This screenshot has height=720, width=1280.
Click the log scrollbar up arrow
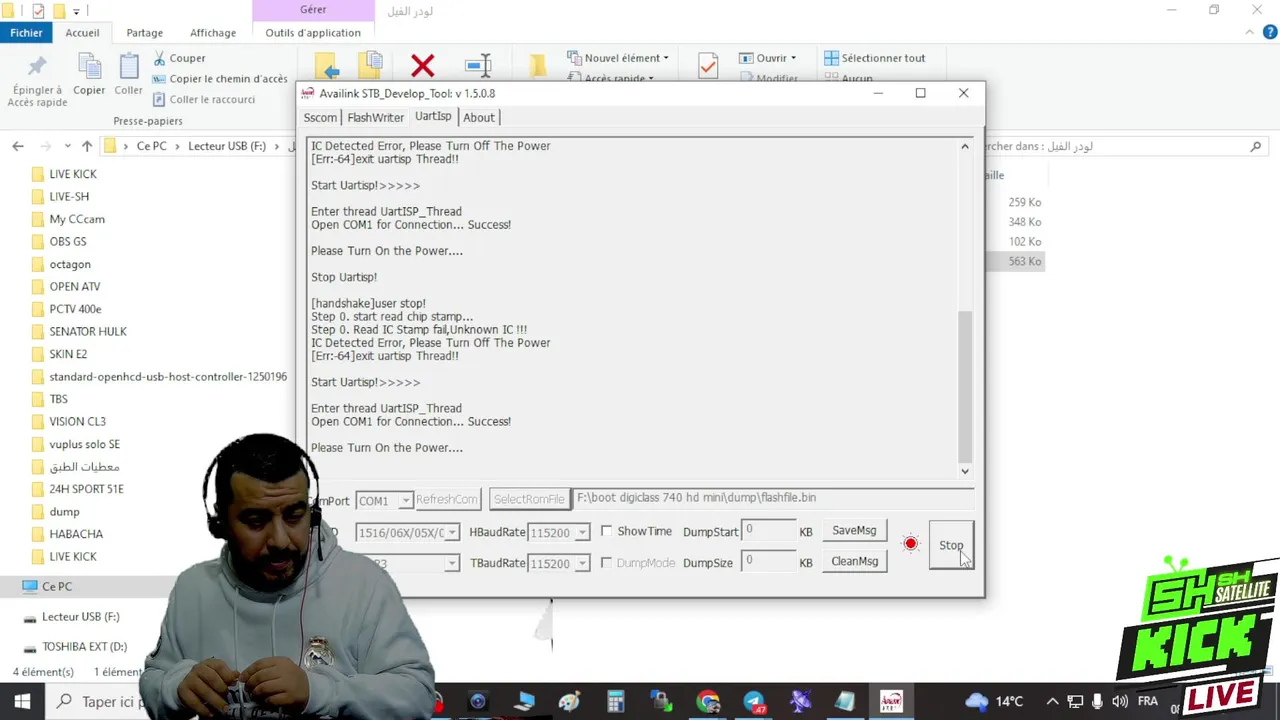click(964, 146)
